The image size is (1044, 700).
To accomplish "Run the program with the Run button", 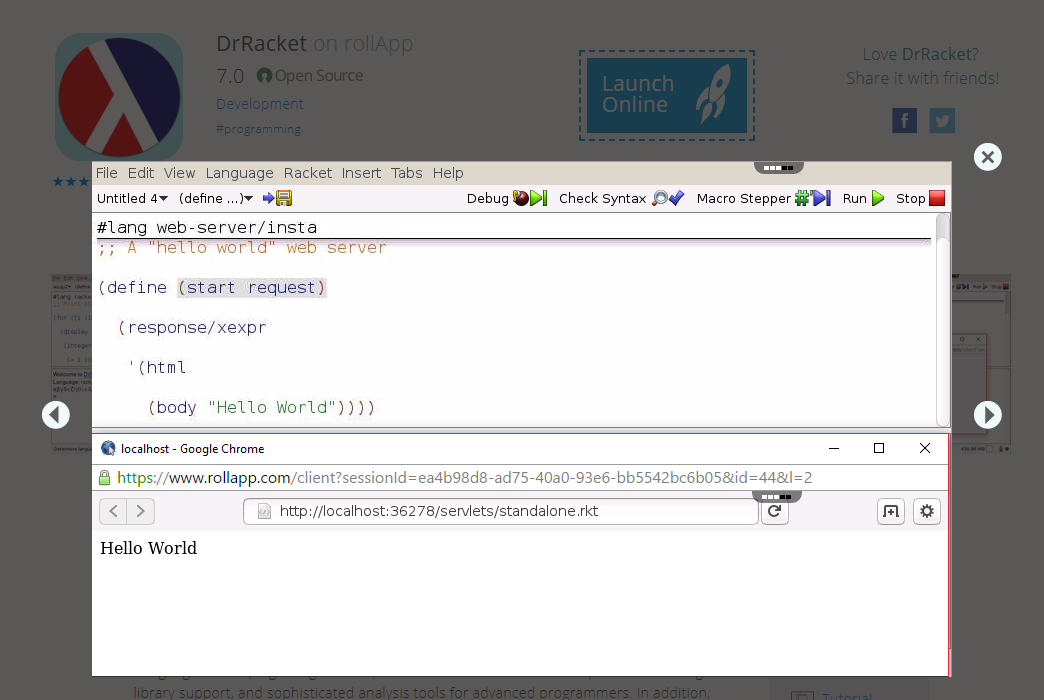I will tap(863, 198).
